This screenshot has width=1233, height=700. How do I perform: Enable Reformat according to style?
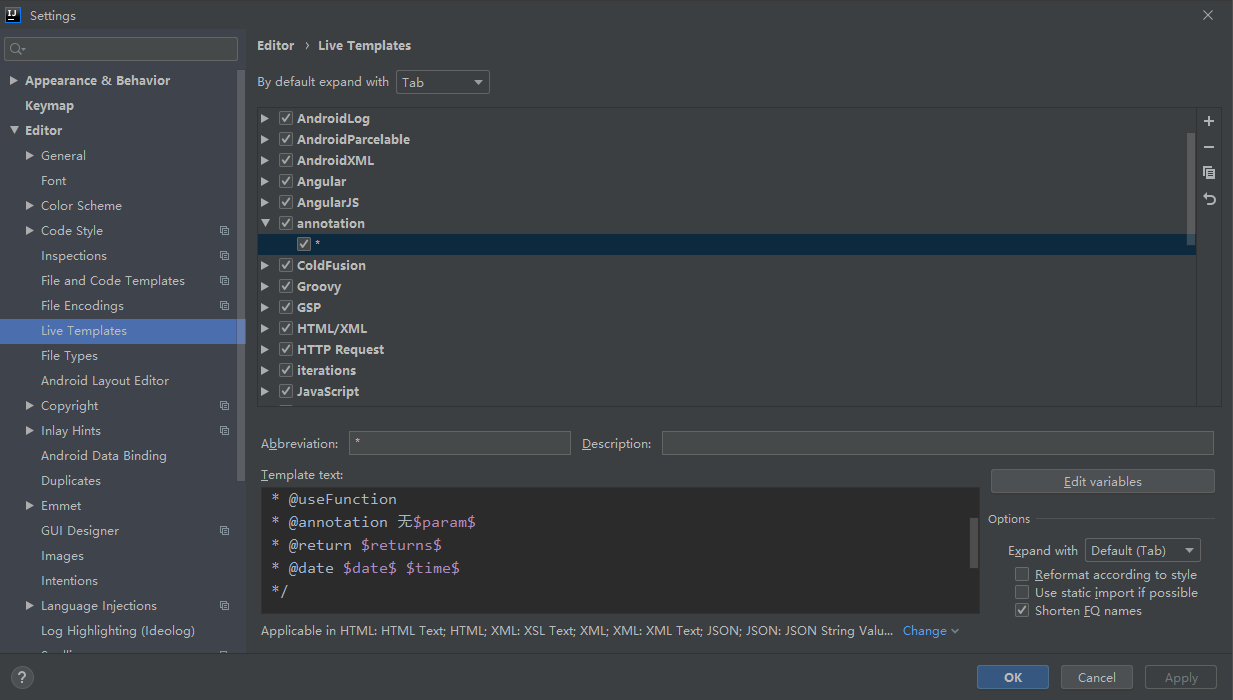click(x=1022, y=575)
